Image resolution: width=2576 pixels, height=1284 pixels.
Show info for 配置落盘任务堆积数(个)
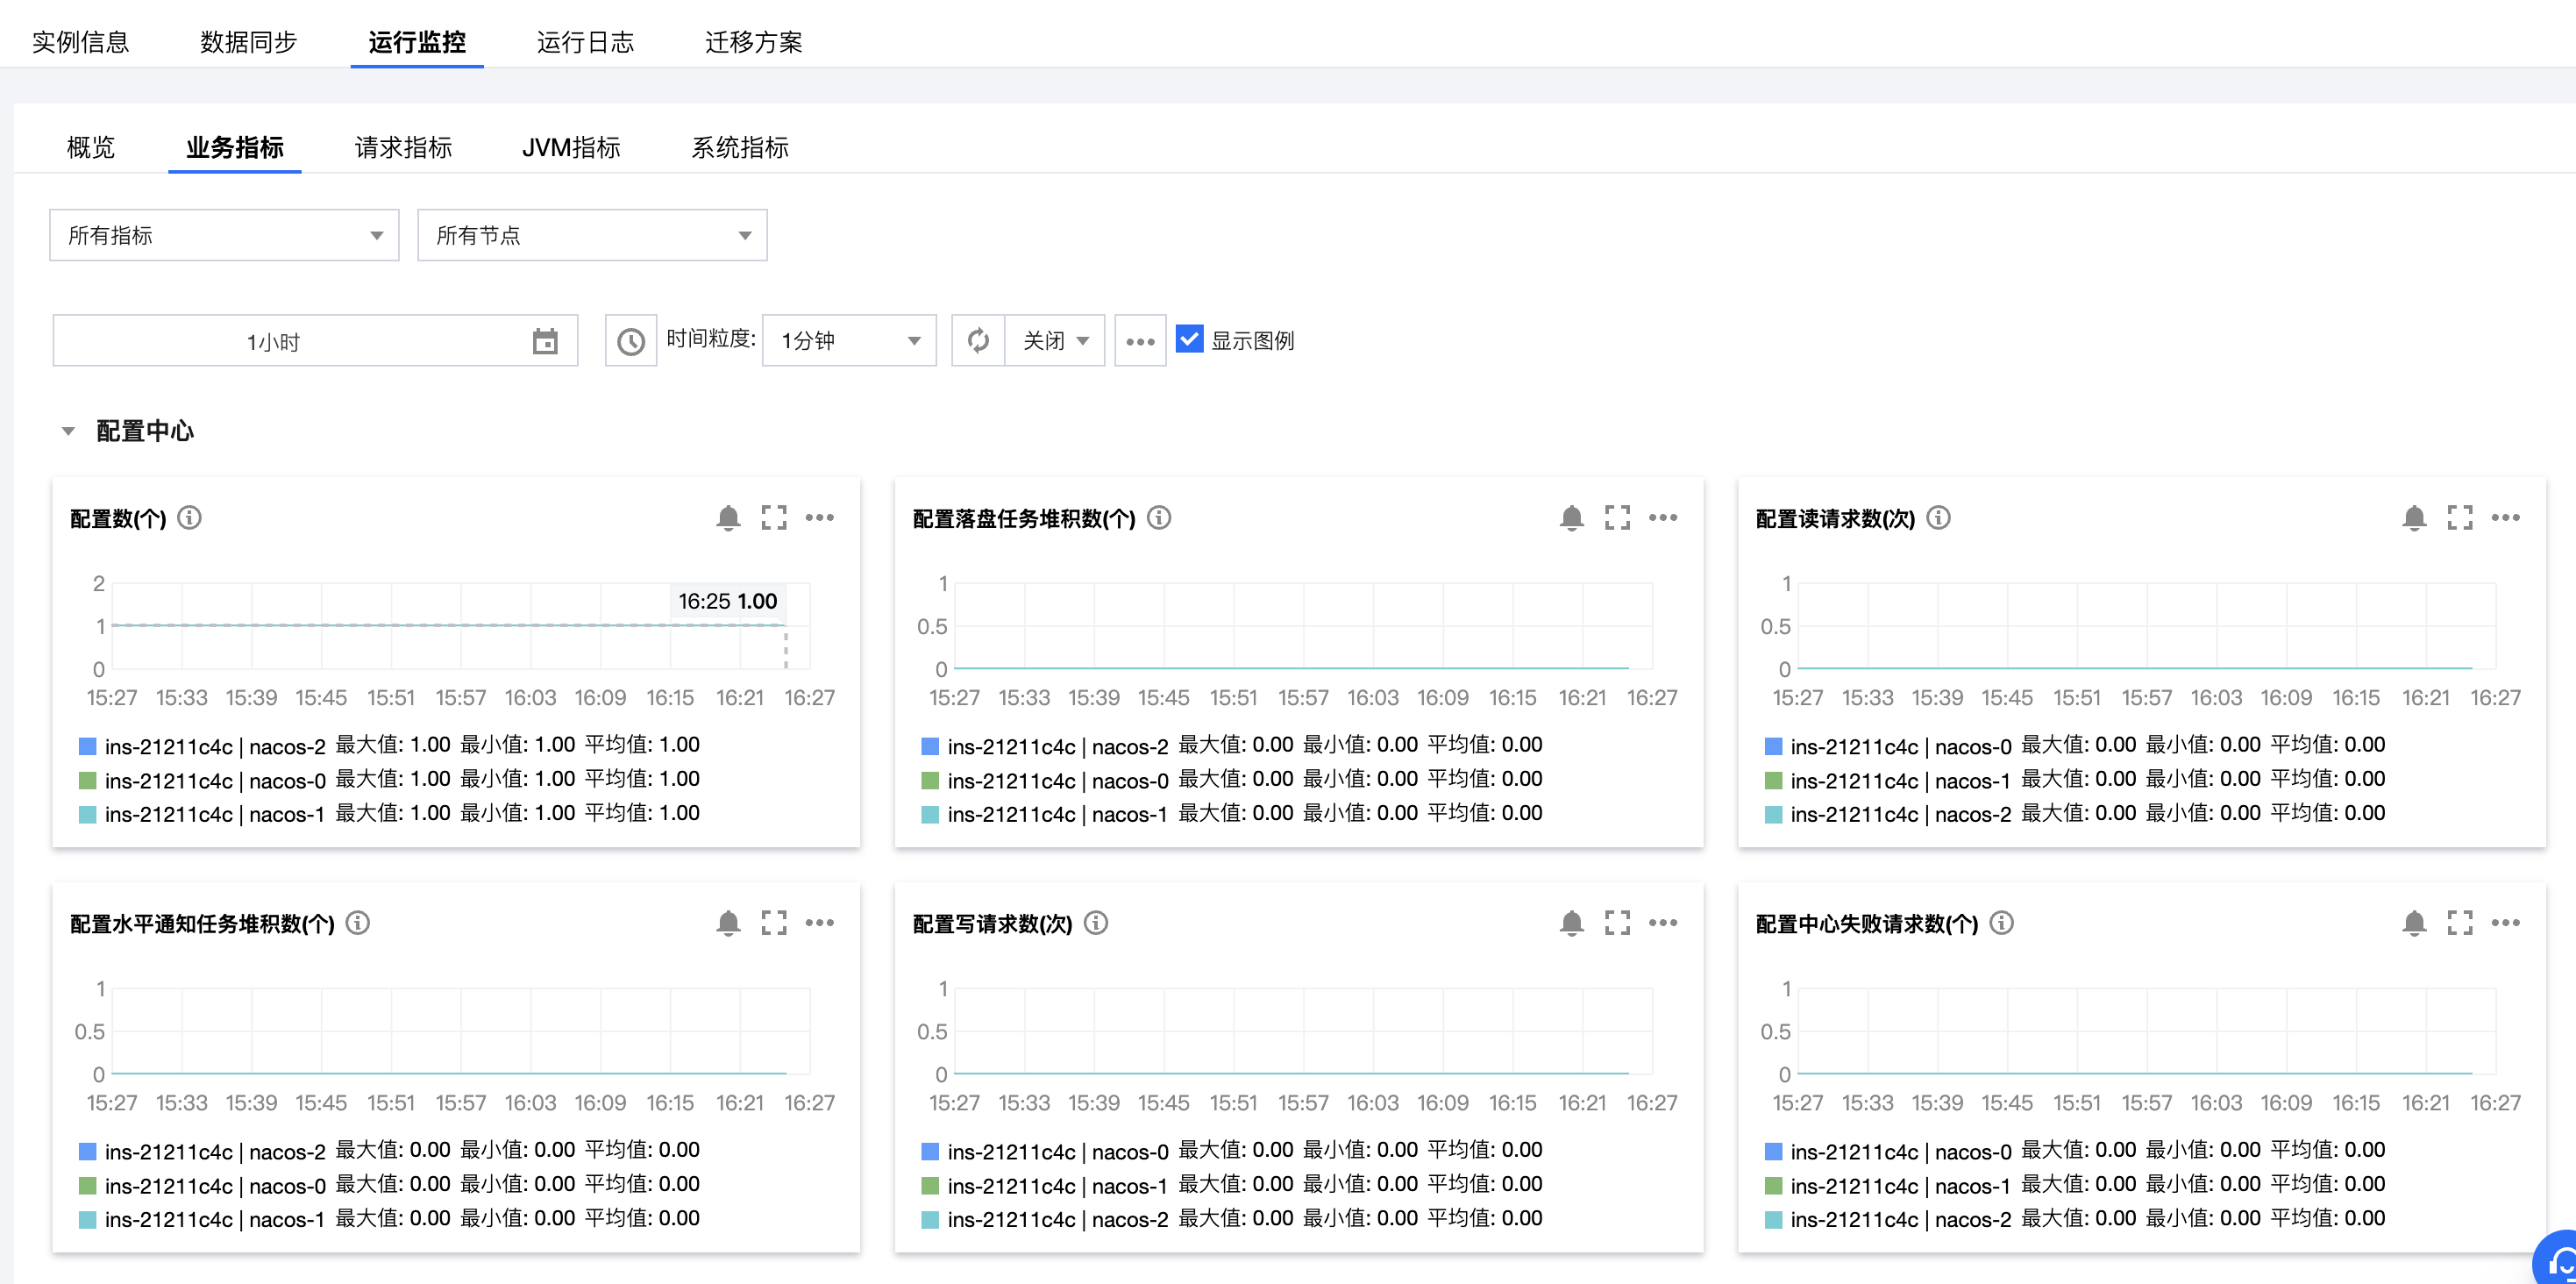[1159, 518]
